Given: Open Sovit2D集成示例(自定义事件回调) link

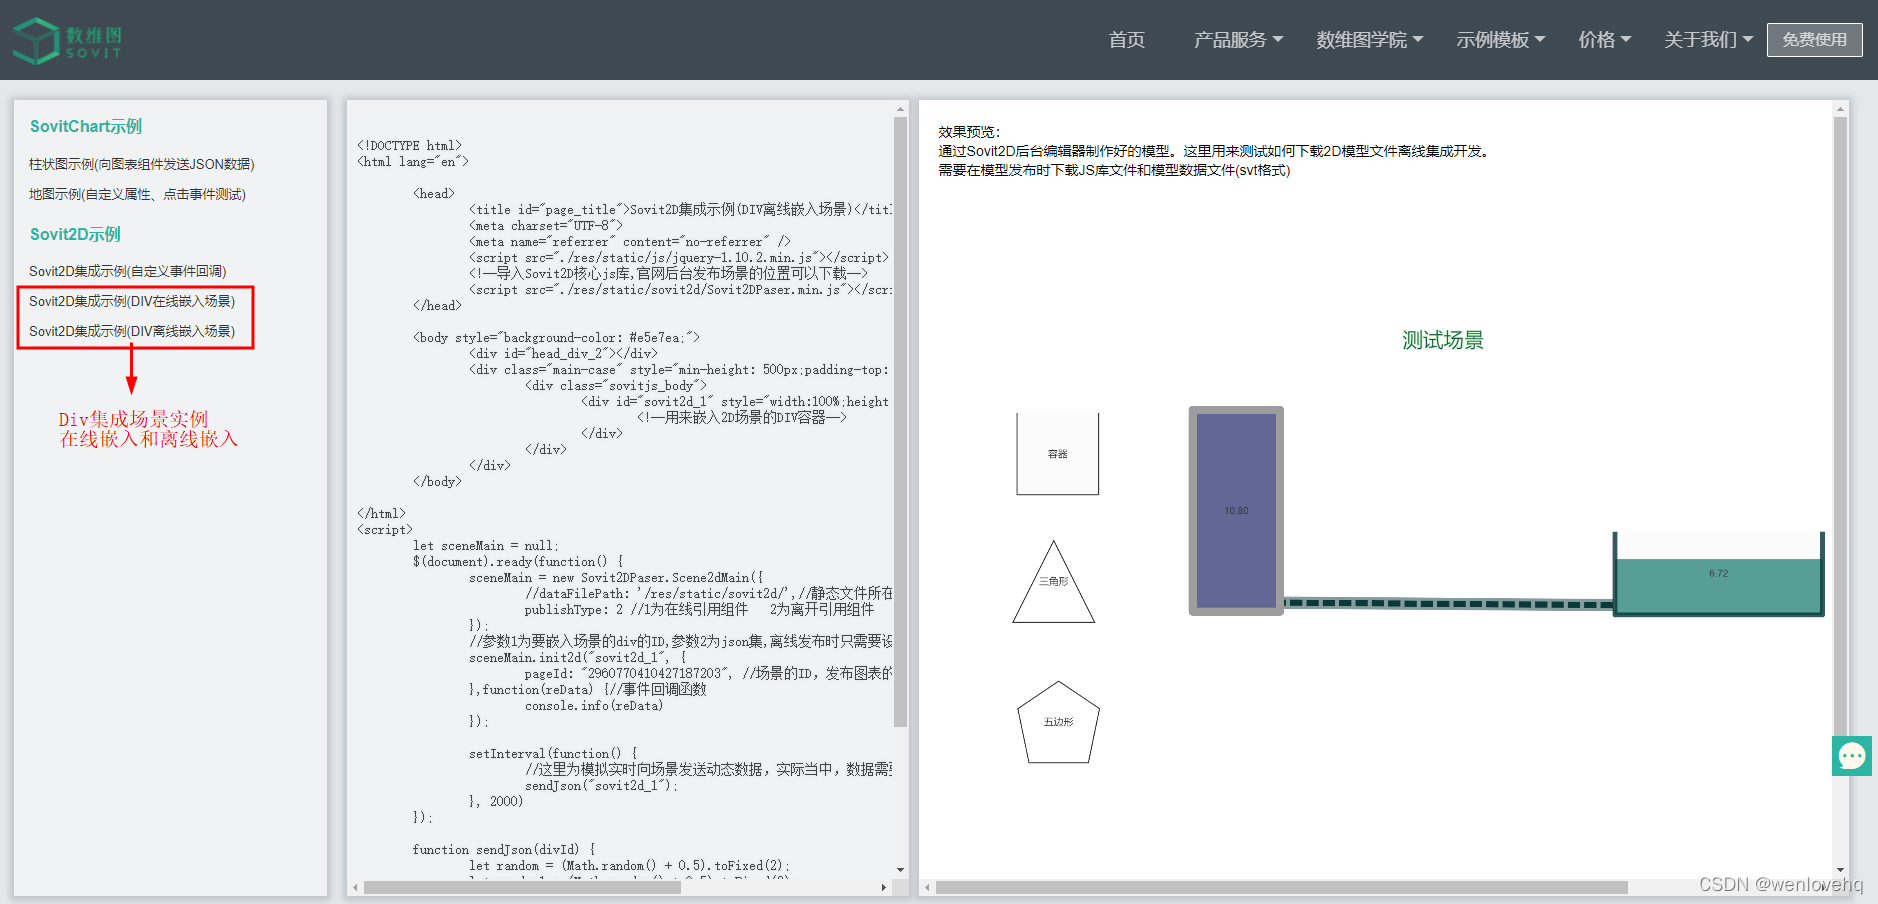Looking at the screenshot, I should (x=128, y=271).
